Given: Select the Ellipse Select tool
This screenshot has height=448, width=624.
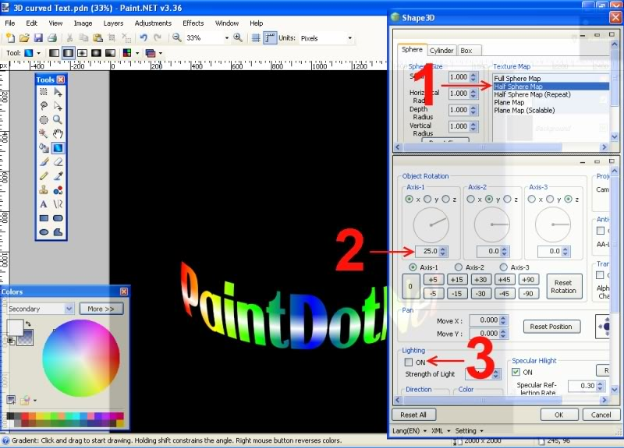Looking at the screenshot, I should (44, 120).
